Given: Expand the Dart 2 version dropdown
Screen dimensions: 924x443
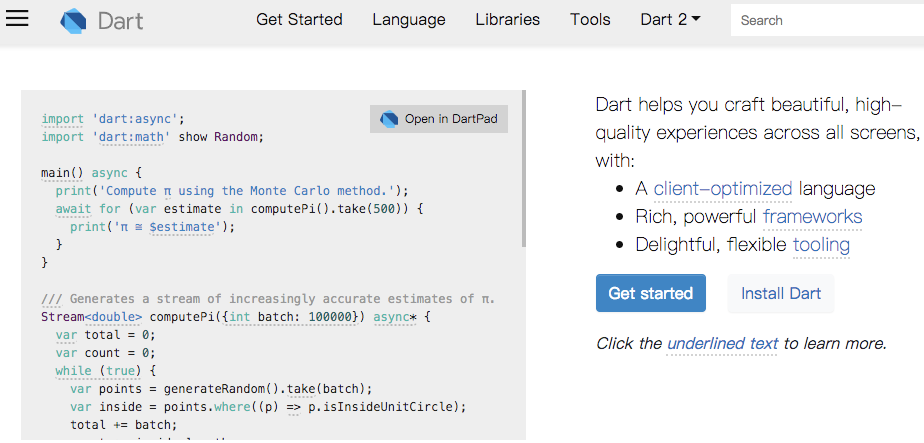Looking at the screenshot, I should click(x=671, y=19).
